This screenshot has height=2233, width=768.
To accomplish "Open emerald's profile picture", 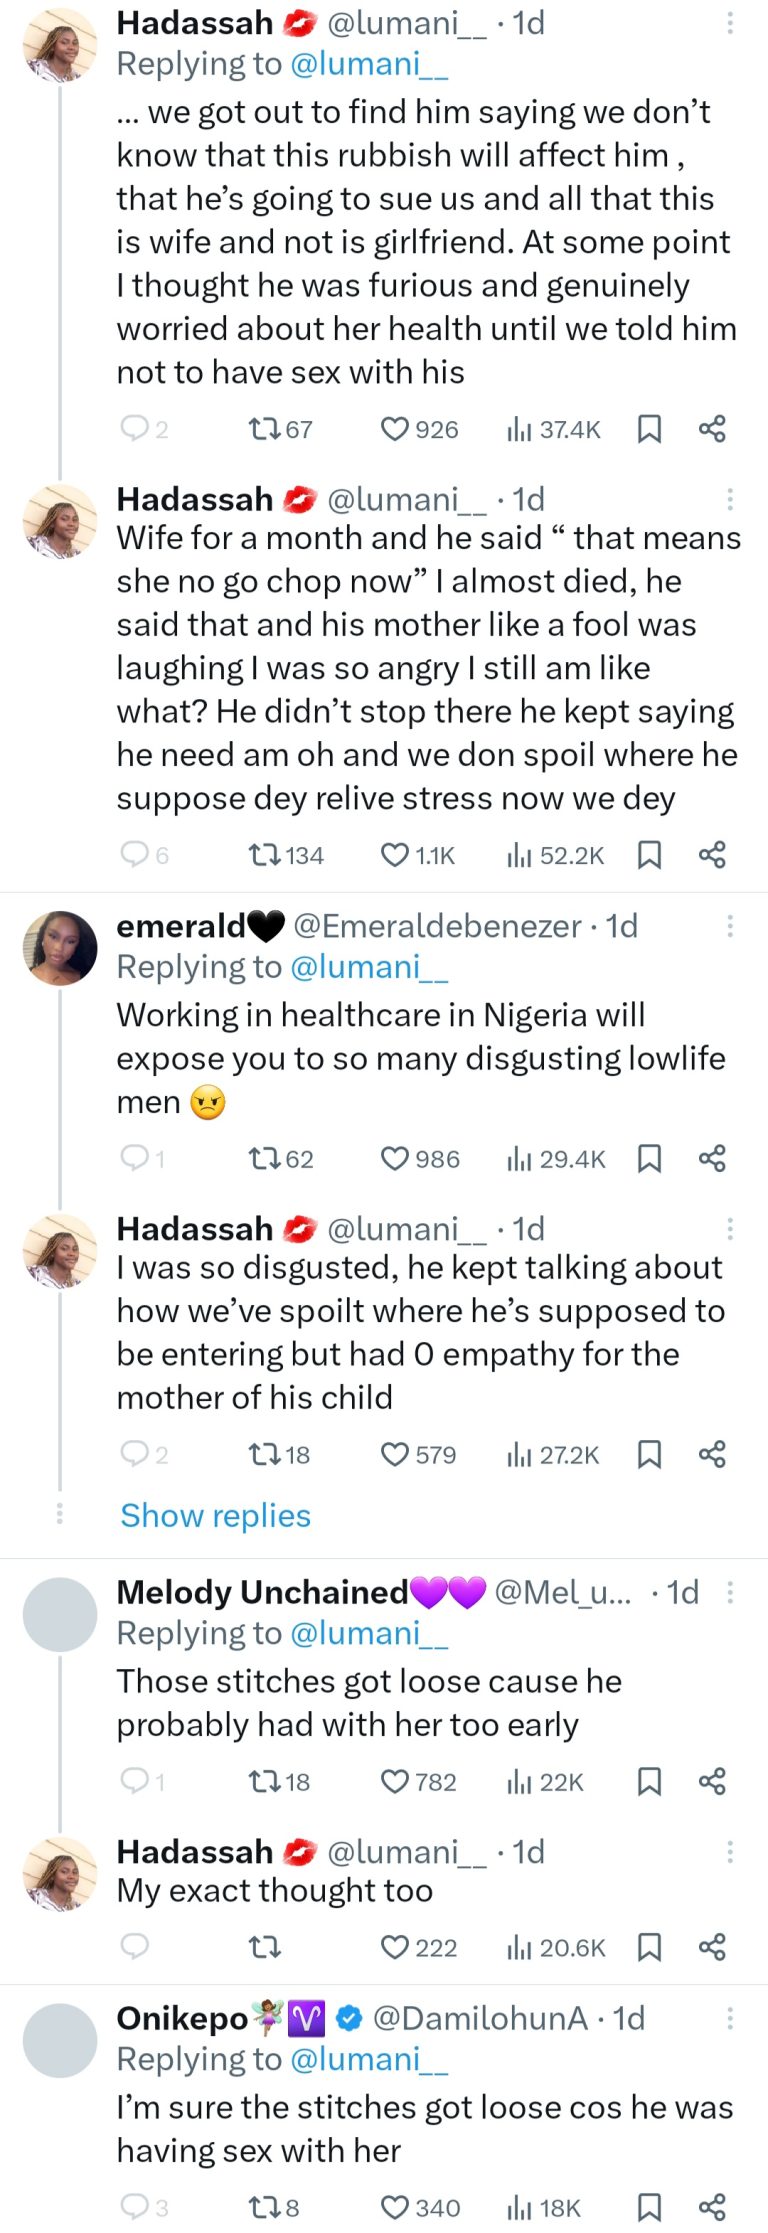I will pyautogui.click(x=60, y=947).
